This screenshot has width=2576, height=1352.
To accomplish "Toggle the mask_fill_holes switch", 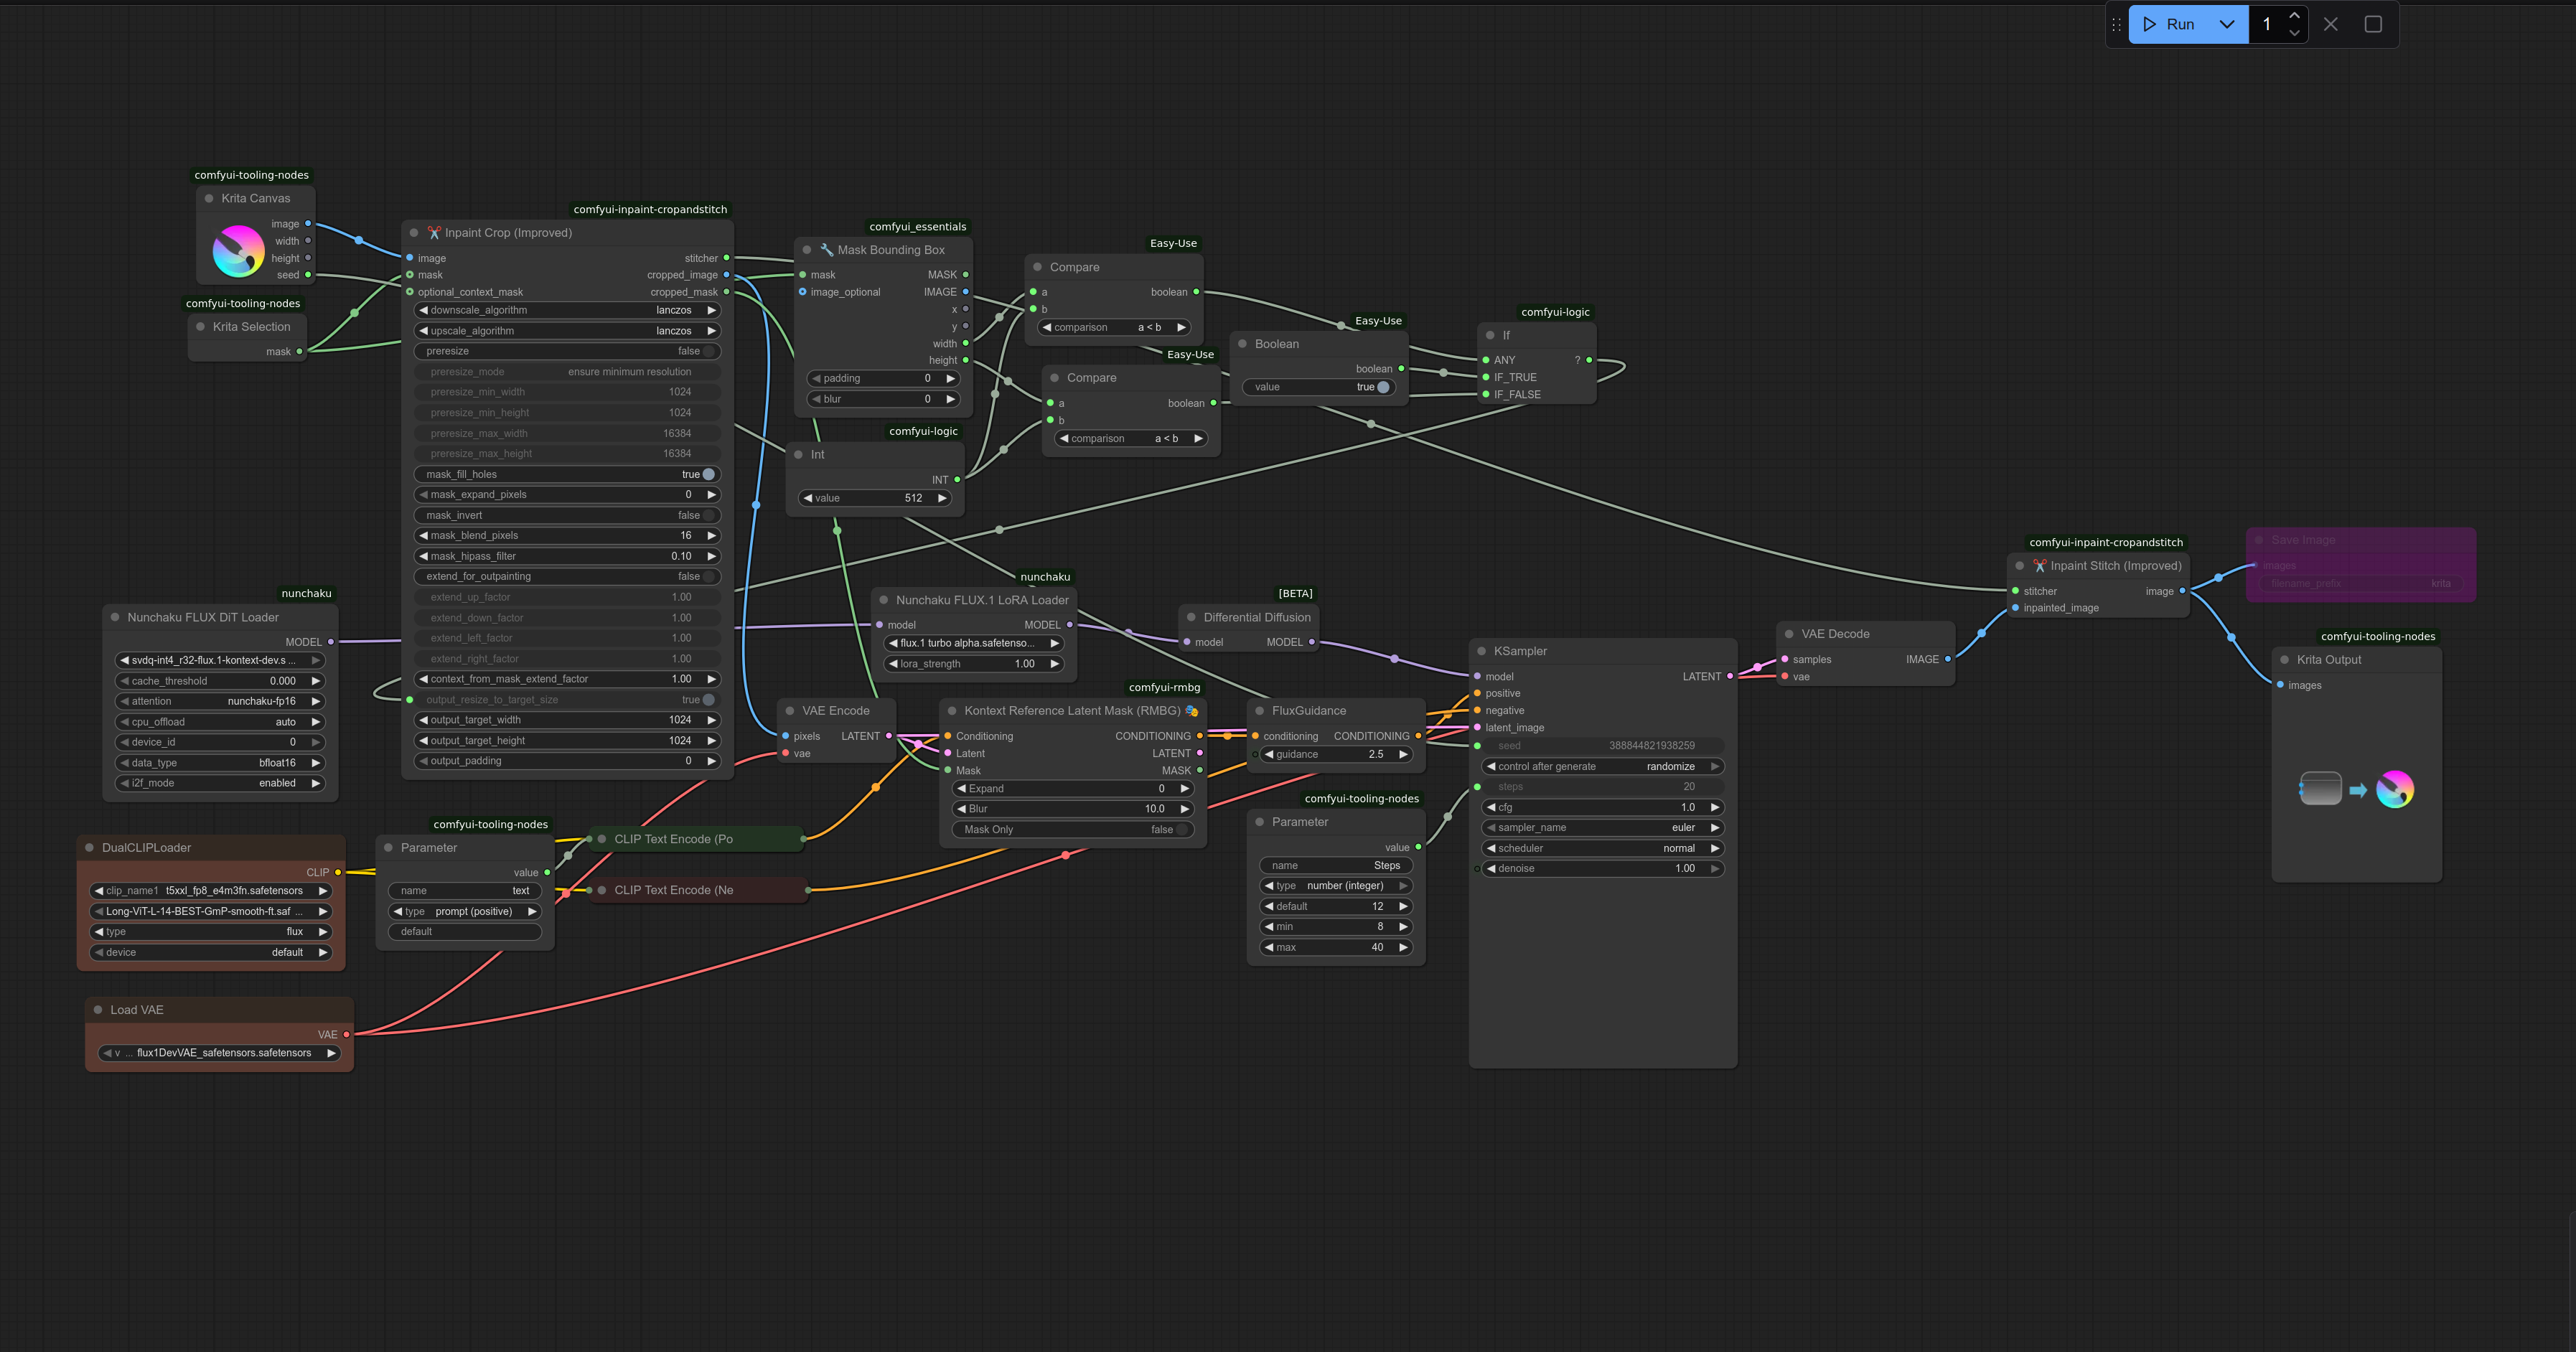I will click(708, 474).
